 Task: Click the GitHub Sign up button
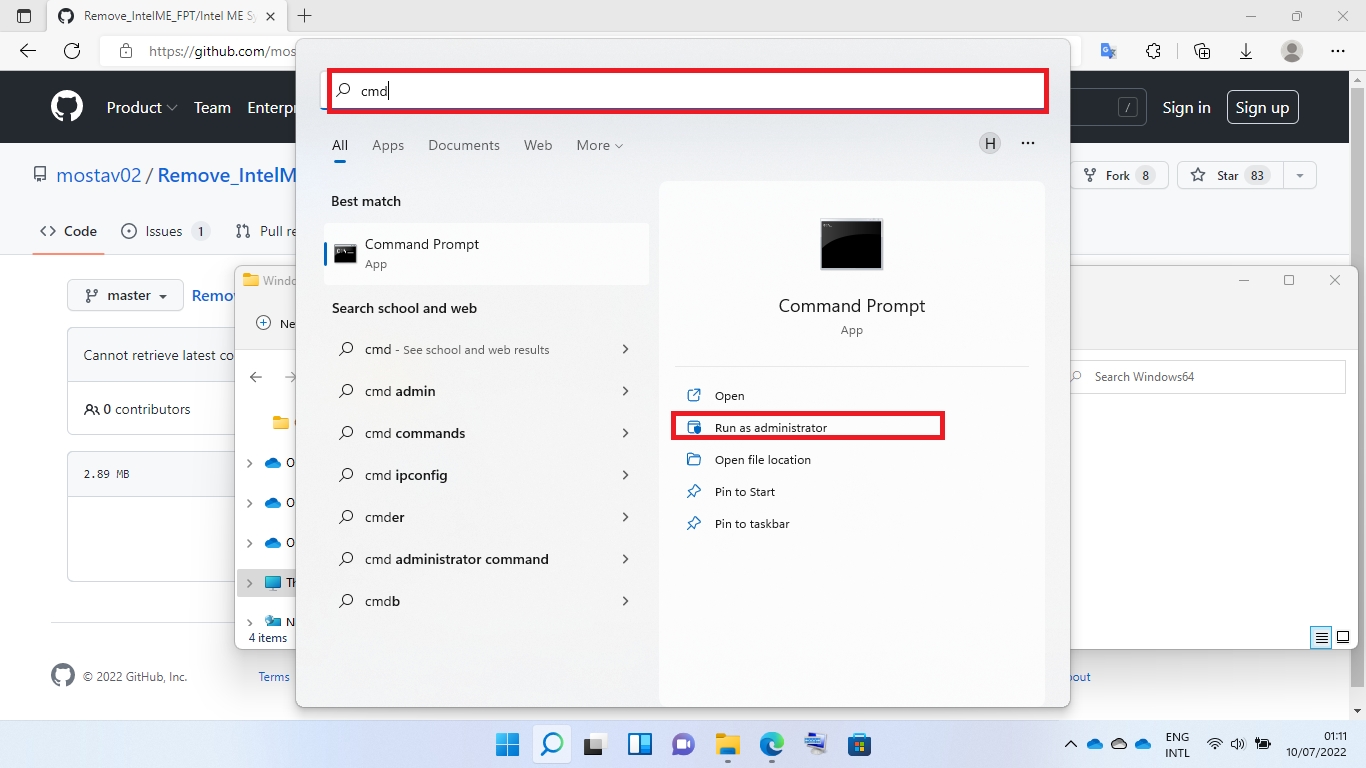tap(1262, 108)
